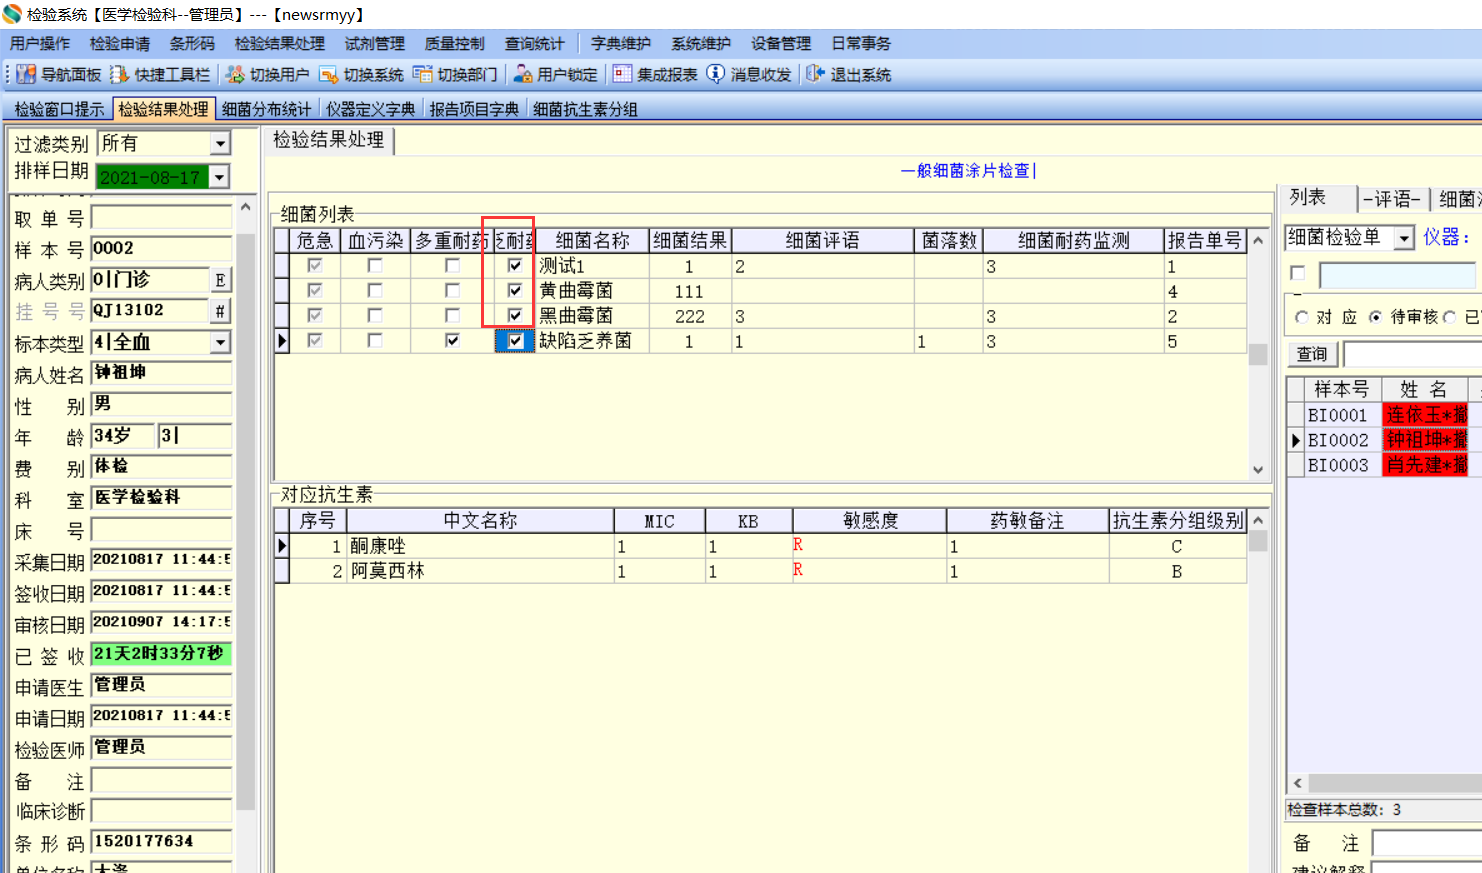1482x873 pixels.
Task: Click the 取单号 input field
Action: [161, 218]
